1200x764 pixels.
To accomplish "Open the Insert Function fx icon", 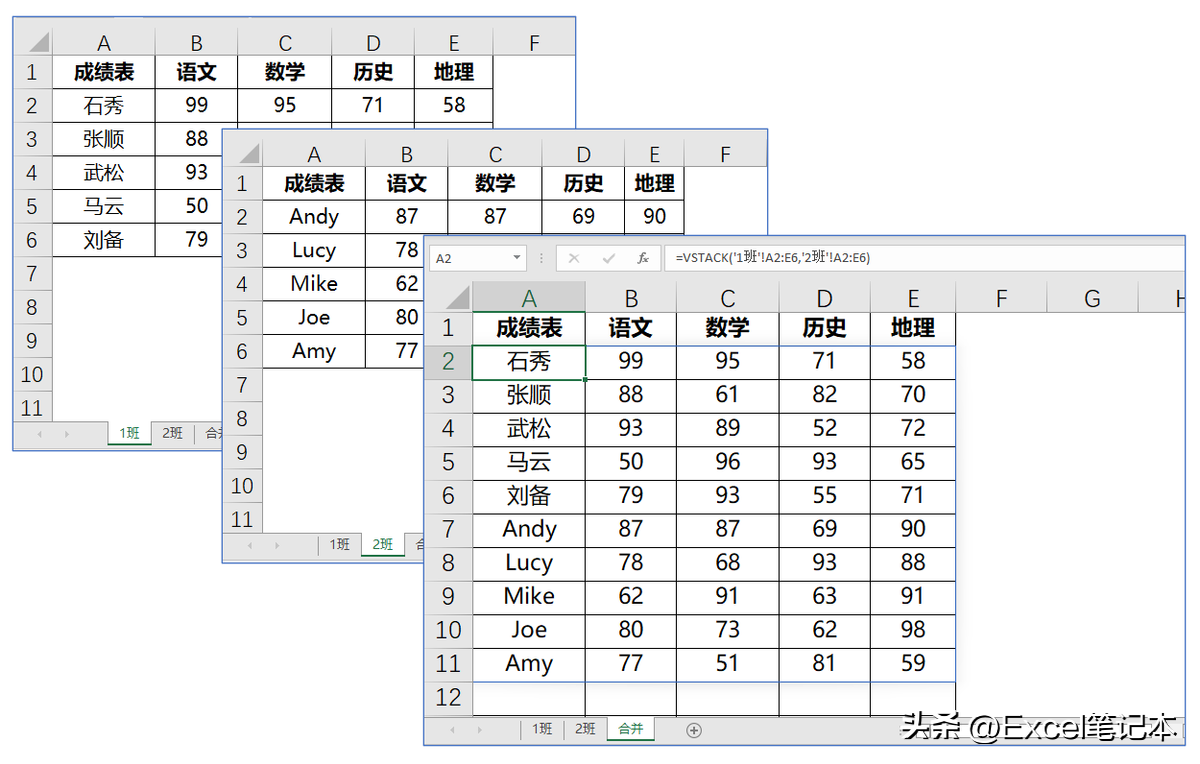I will [x=643, y=258].
